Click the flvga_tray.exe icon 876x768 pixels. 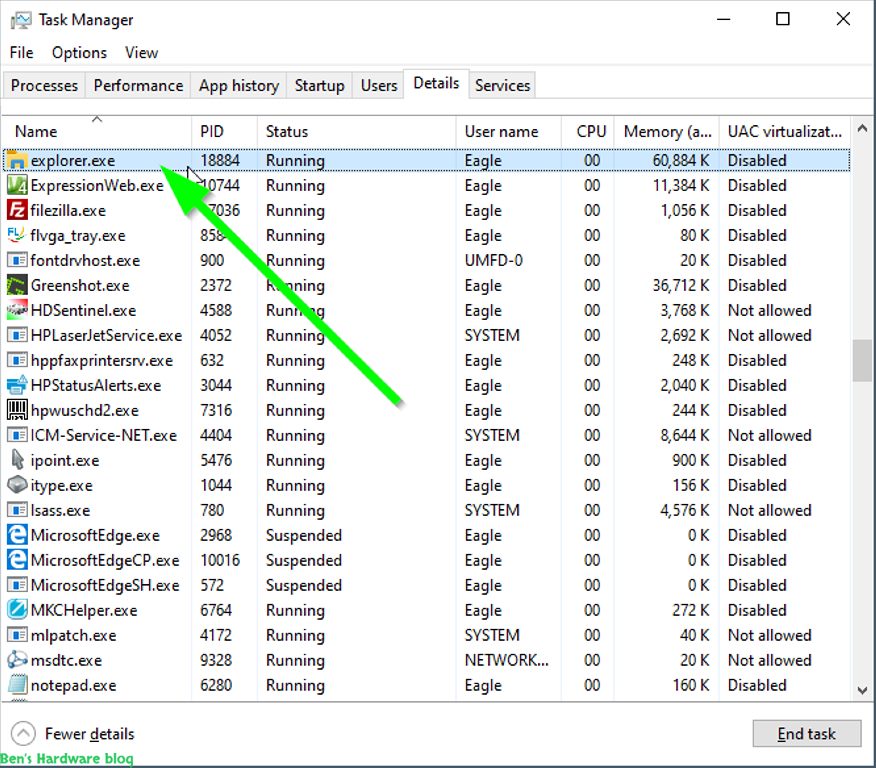pos(17,235)
